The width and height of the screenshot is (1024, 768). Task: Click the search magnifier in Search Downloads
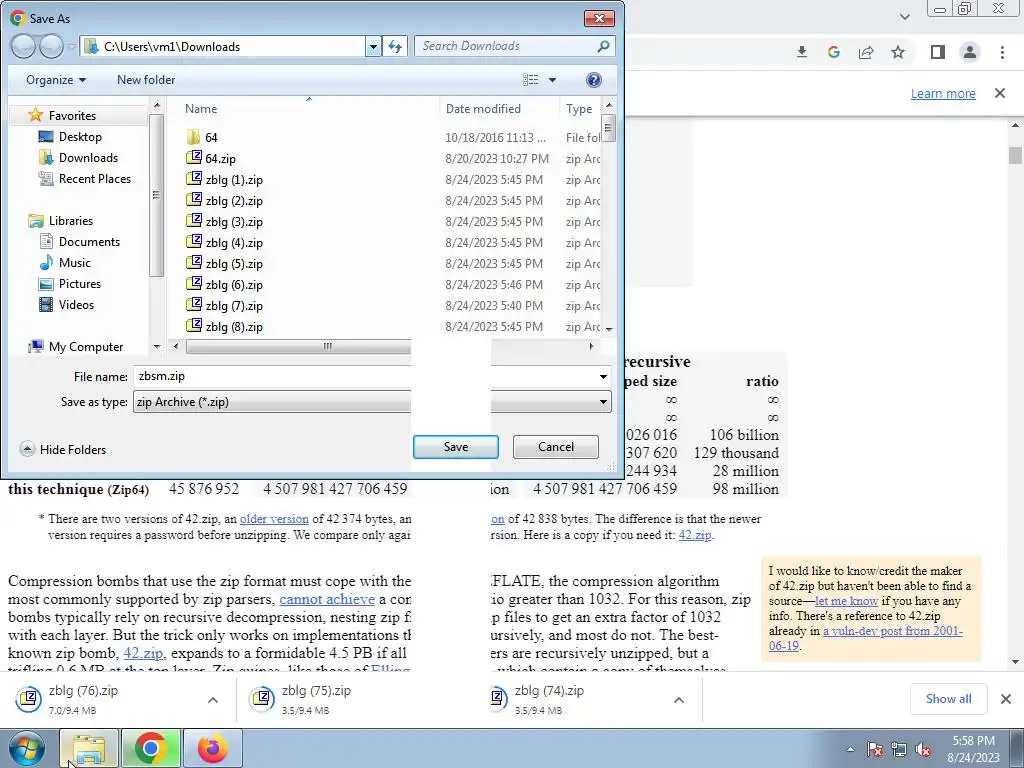[x=603, y=46]
